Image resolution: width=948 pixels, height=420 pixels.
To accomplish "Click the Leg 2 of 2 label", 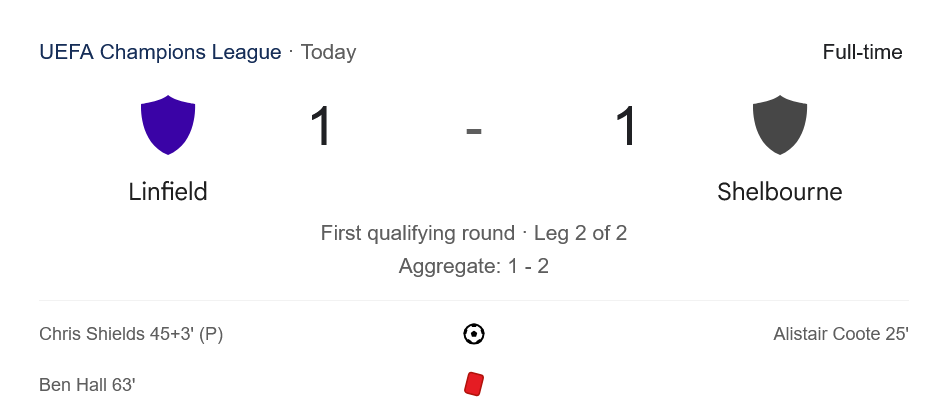I will (580, 233).
